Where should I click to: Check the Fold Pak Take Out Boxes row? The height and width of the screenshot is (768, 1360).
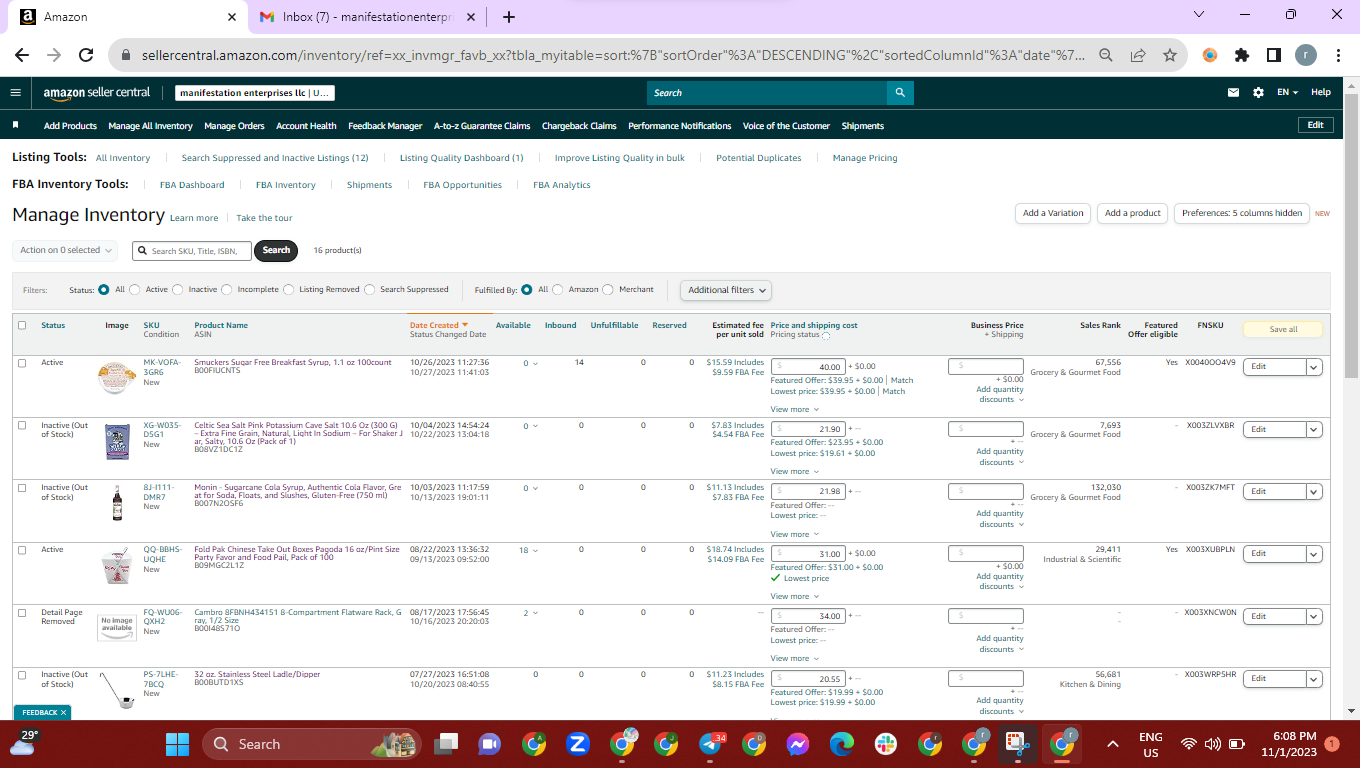click(x=22, y=550)
